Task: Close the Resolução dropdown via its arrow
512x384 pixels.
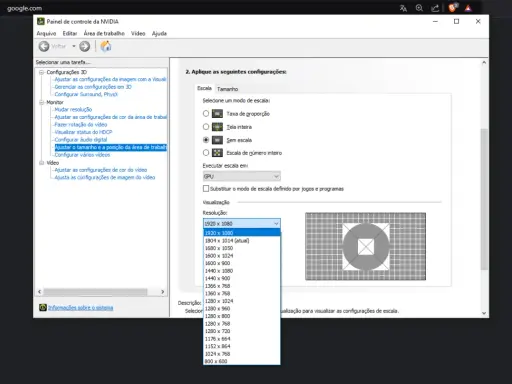Action: (276, 223)
